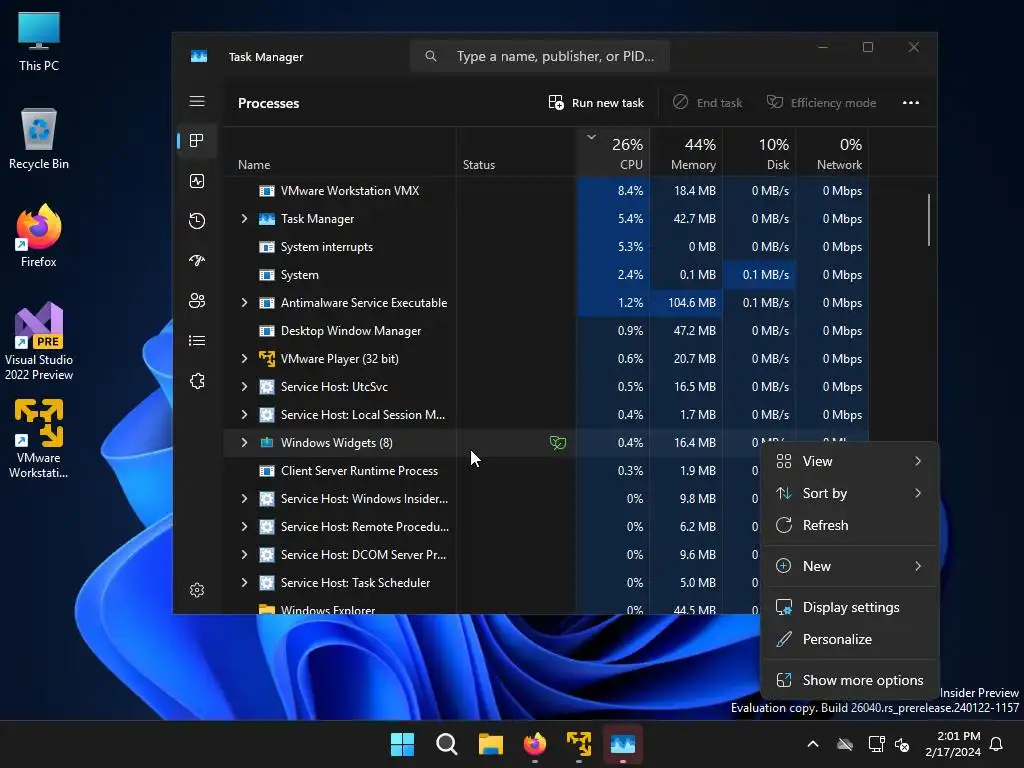Open Task Manager settings gear icon
Screen dimensions: 1024x768
click(197, 590)
